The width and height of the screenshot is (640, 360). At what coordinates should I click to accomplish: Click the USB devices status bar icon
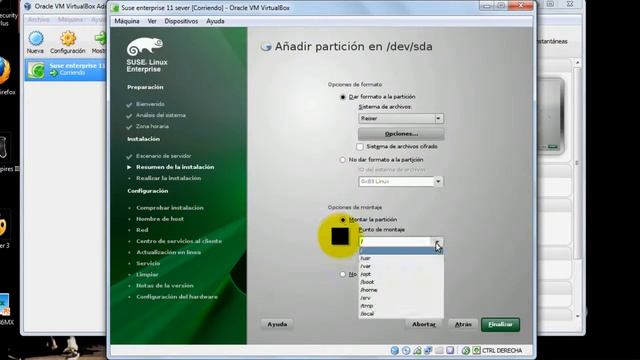click(x=417, y=351)
